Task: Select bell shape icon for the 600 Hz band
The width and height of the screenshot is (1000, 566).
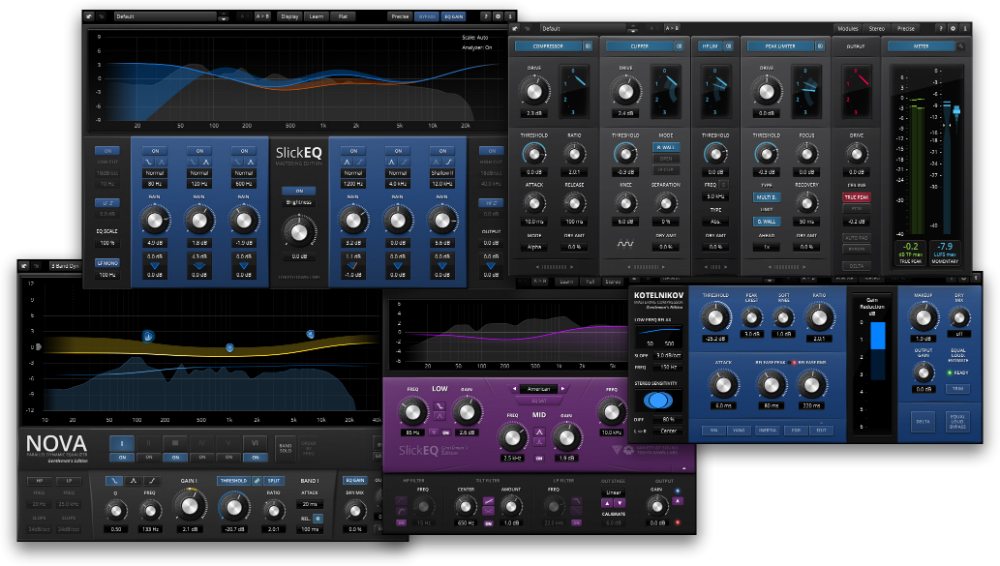Action: coord(250,162)
